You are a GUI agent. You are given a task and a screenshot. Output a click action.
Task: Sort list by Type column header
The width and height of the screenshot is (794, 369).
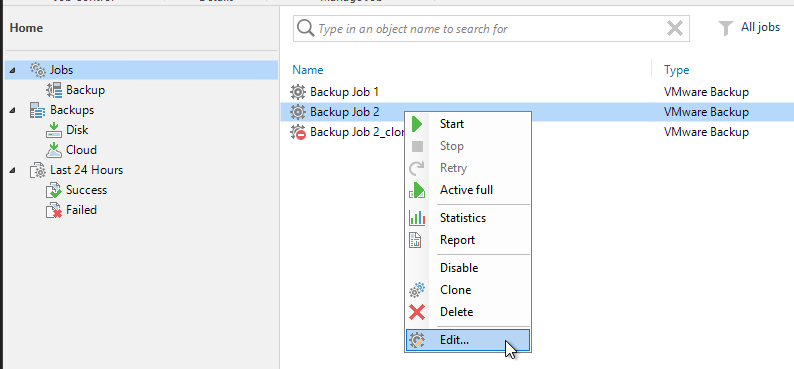(x=677, y=70)
